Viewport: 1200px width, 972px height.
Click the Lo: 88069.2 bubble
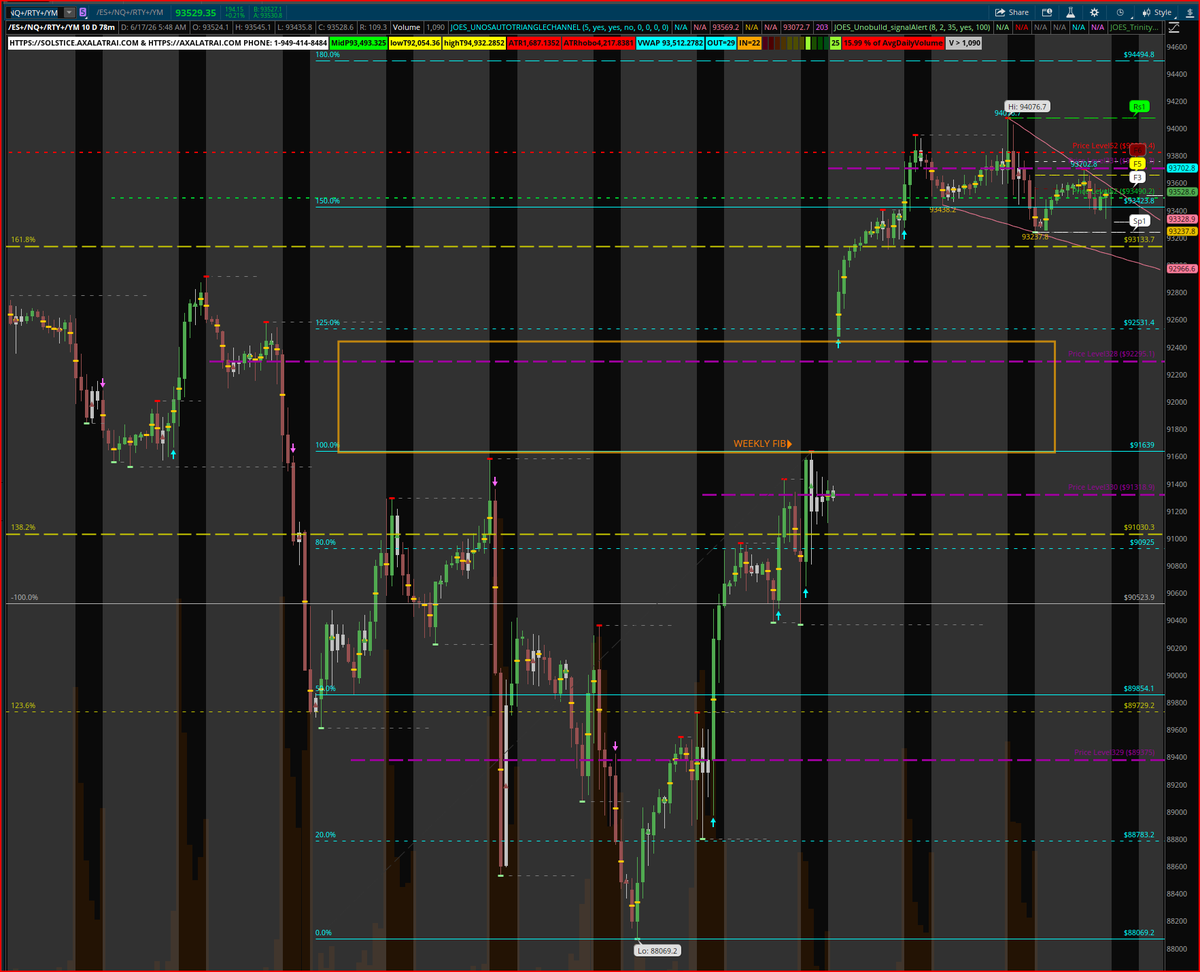(658, 950)
